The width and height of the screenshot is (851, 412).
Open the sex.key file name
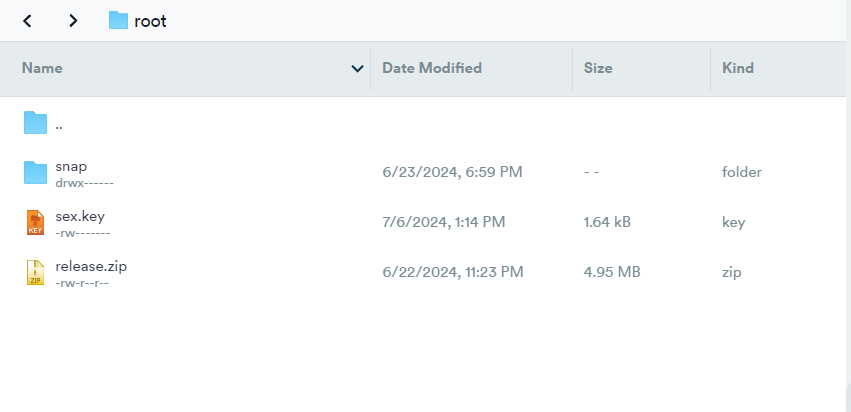80,216
